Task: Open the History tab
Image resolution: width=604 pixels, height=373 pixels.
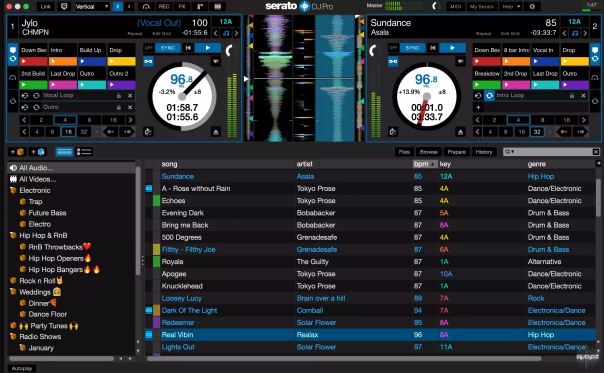Action: (x=484, y=152)
